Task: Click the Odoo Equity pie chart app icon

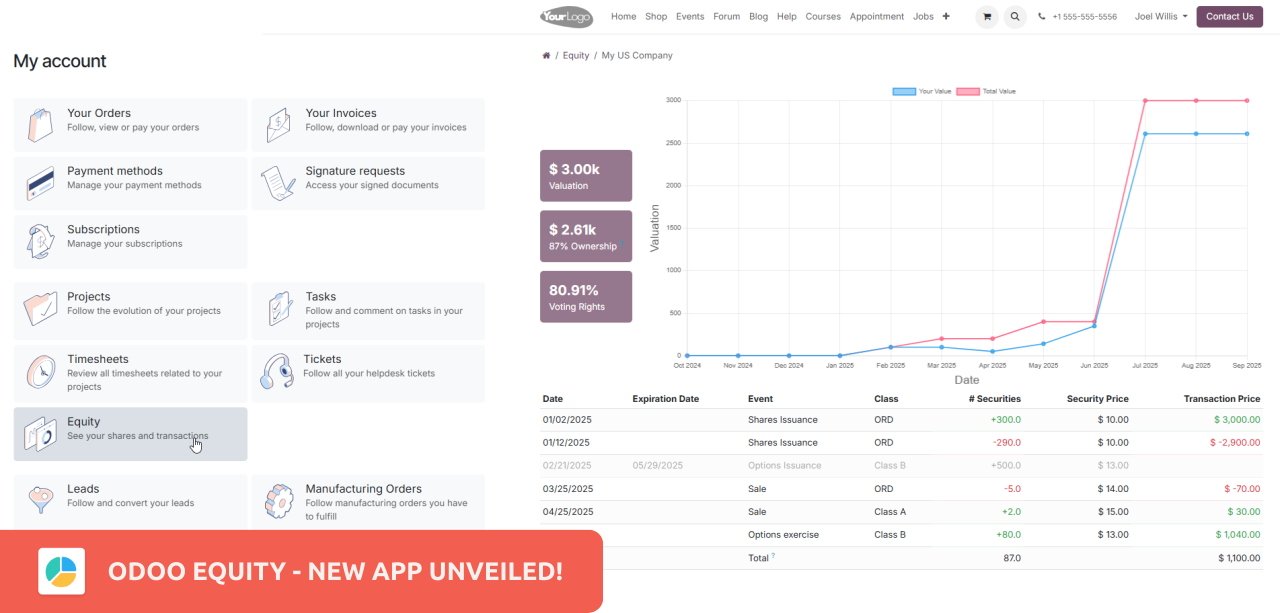Action: 61,571
